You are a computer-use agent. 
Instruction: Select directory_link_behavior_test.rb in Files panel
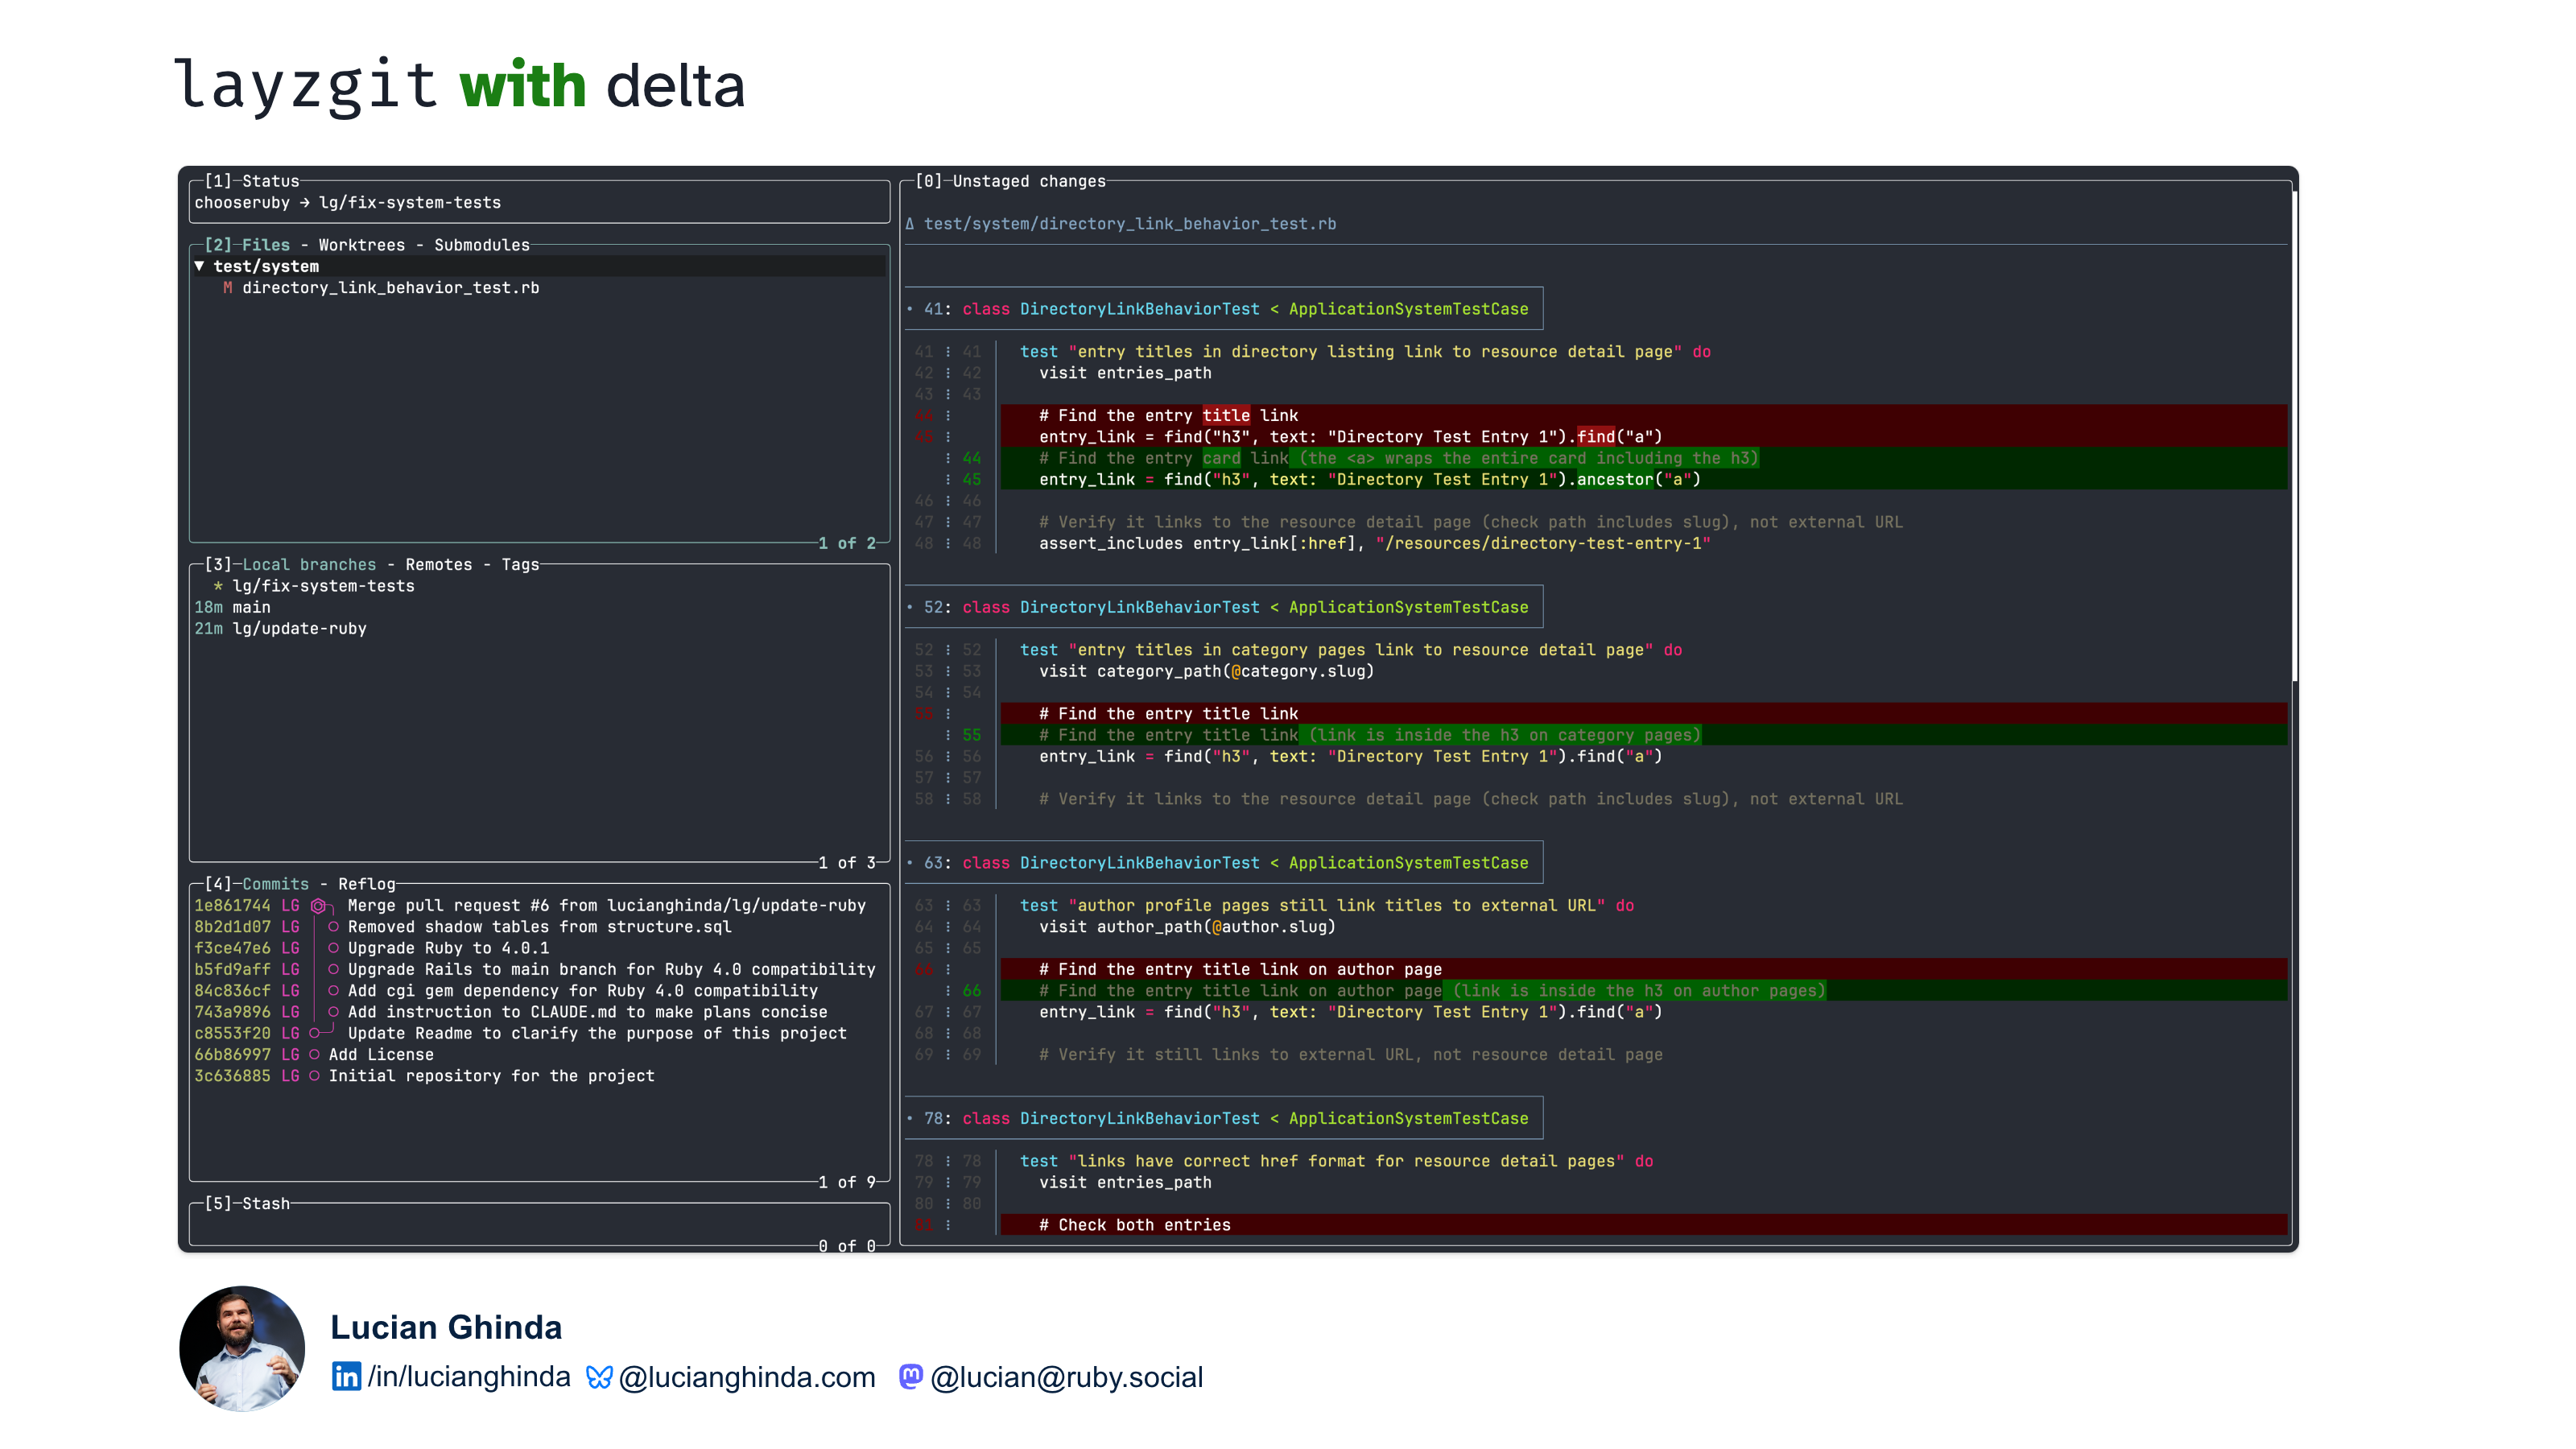390,288
